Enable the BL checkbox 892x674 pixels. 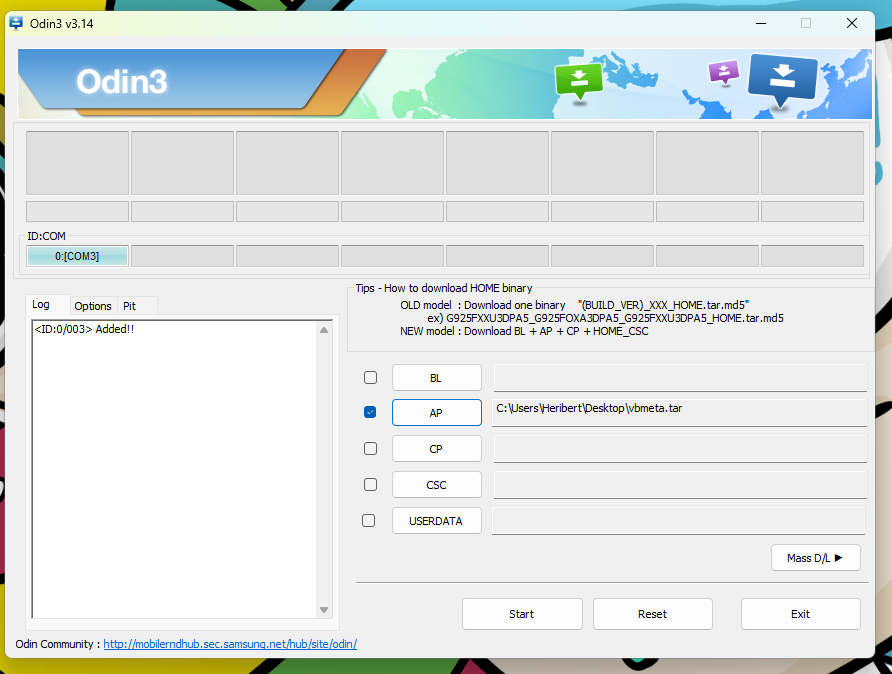[x=370, y=378]
